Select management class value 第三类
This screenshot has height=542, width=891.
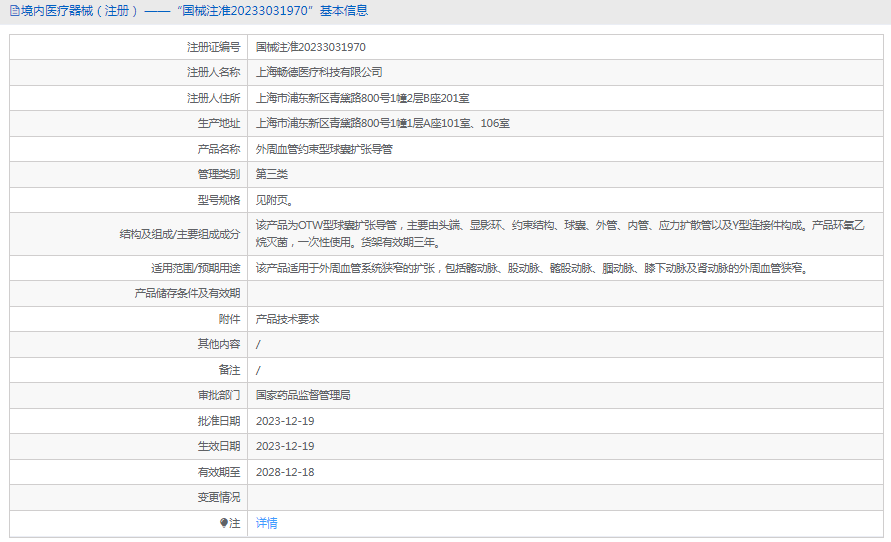272,174
